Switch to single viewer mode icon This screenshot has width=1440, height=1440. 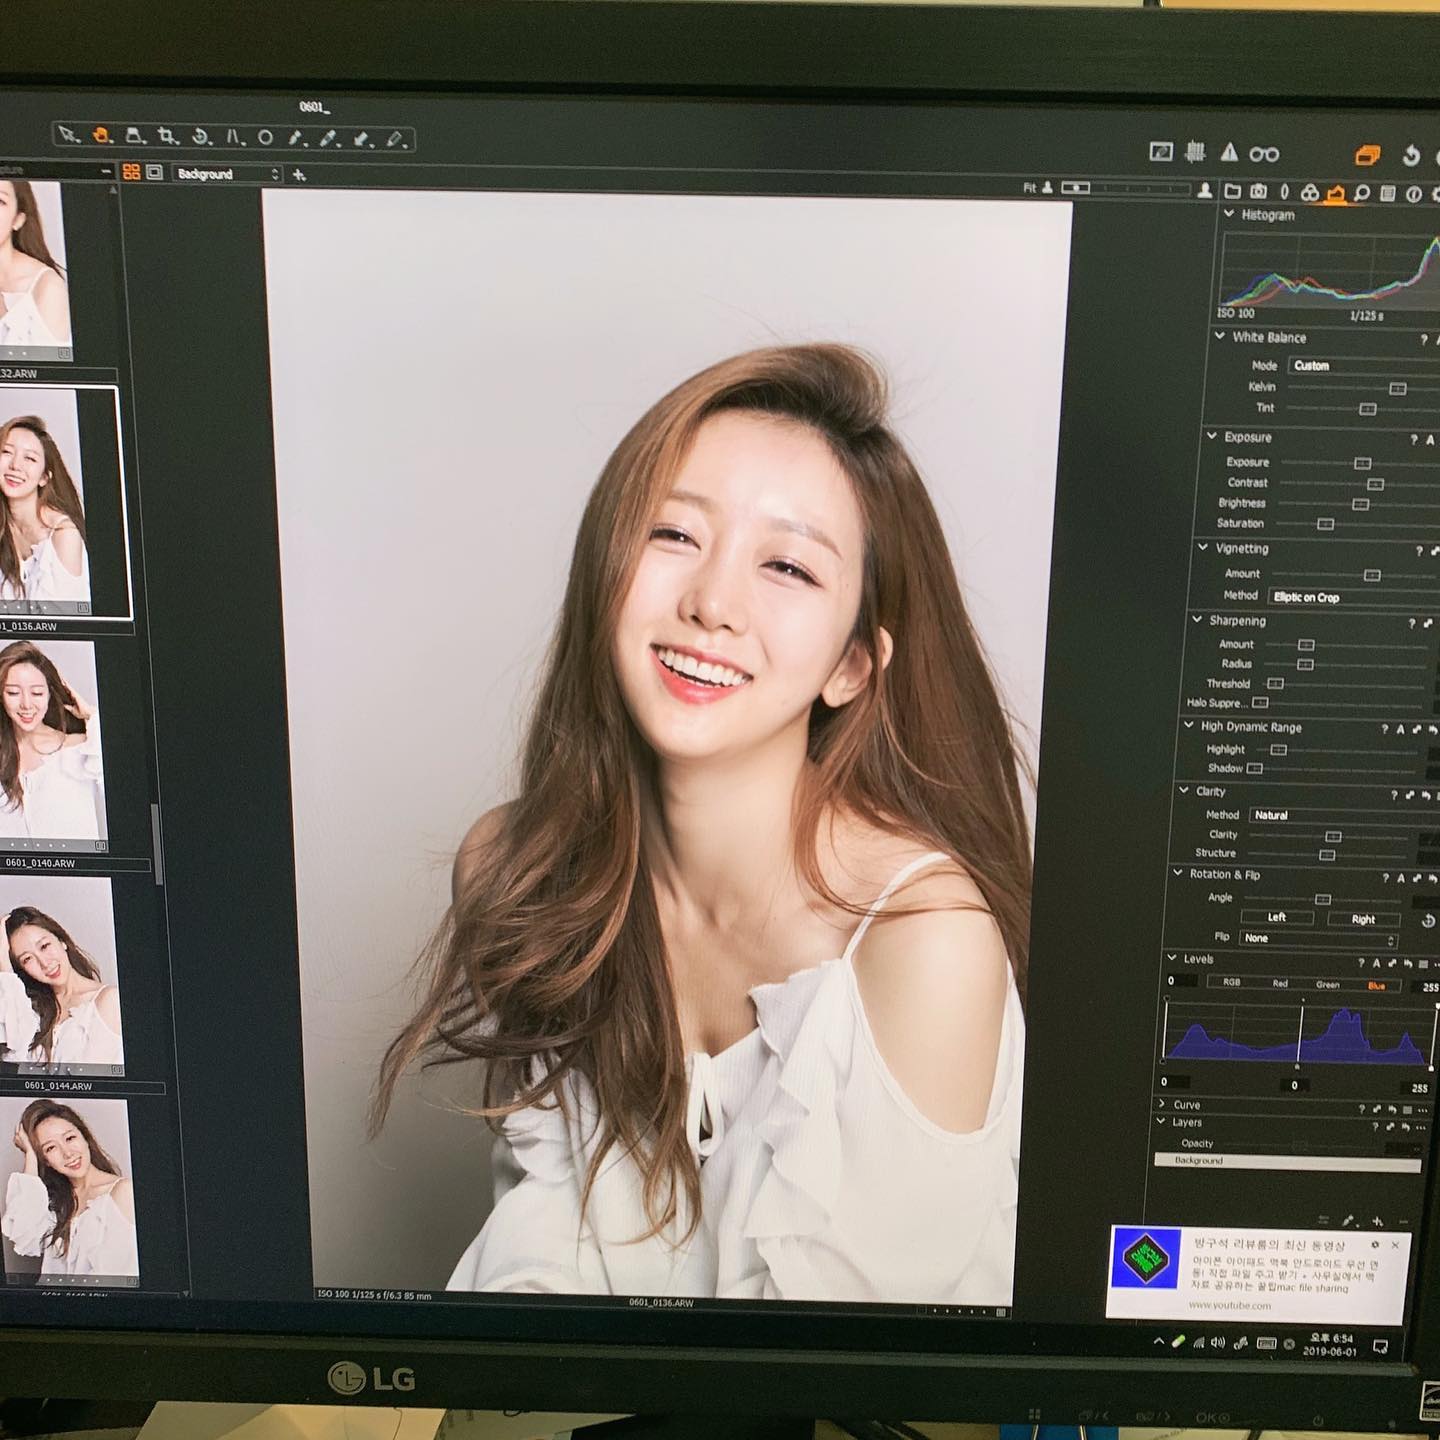155,172
